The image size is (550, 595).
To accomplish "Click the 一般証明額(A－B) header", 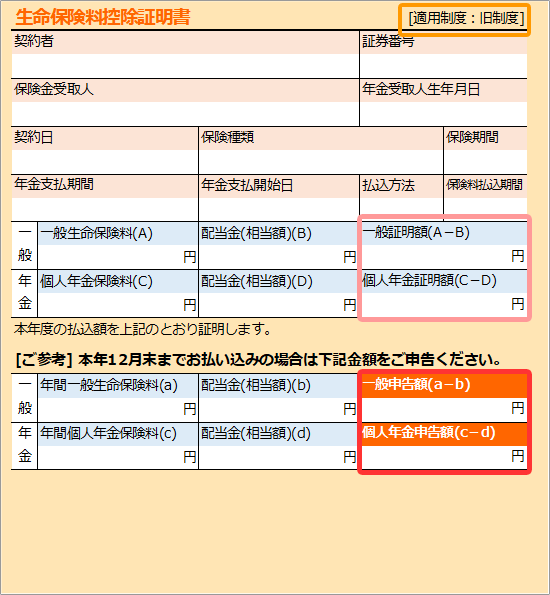I will (416, 232).
